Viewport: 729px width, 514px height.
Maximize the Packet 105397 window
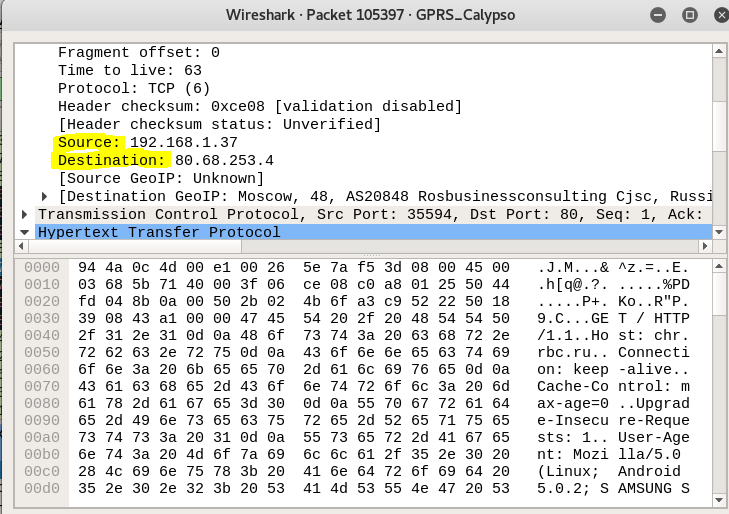(689, 15)
